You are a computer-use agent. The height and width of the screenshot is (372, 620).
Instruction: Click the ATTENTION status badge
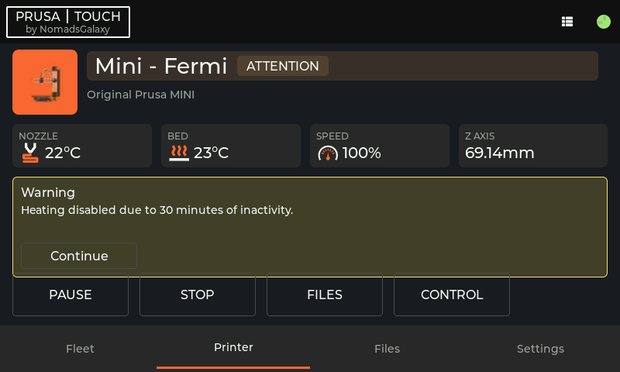(x=282, y=66)
